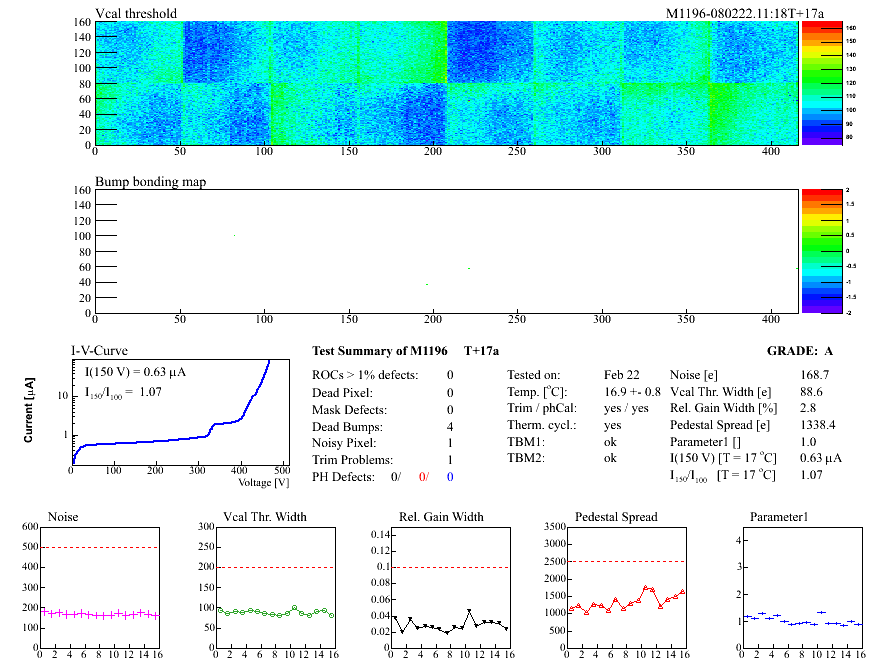This screenshot has height=672, width=896.
Task: Click the "yes / yes" Trim / phCal value
Action: [626, 408]
